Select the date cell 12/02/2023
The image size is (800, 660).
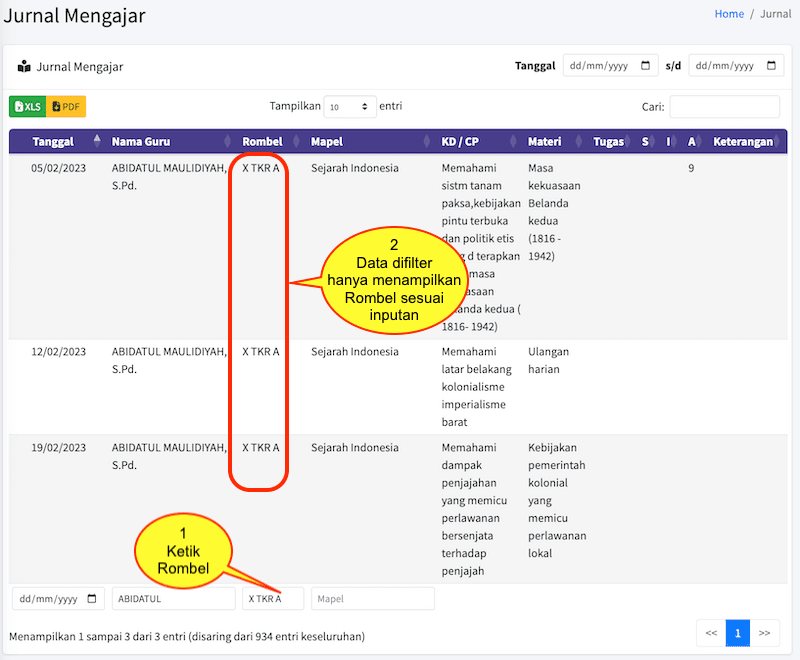(x=59, y=351)
